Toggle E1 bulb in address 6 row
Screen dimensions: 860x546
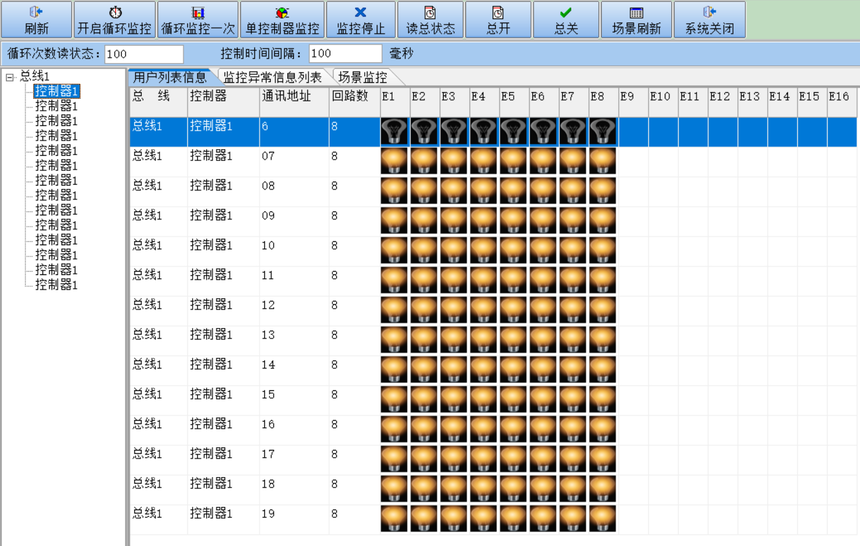point(394,132)
